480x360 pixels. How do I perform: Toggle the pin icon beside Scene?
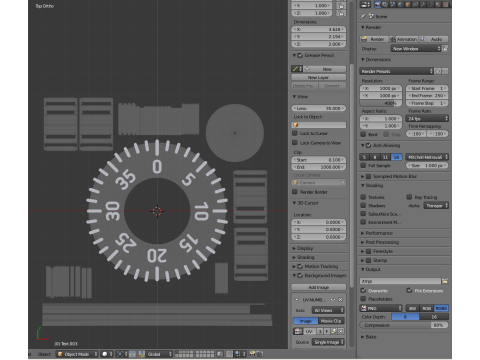[363, 16]
